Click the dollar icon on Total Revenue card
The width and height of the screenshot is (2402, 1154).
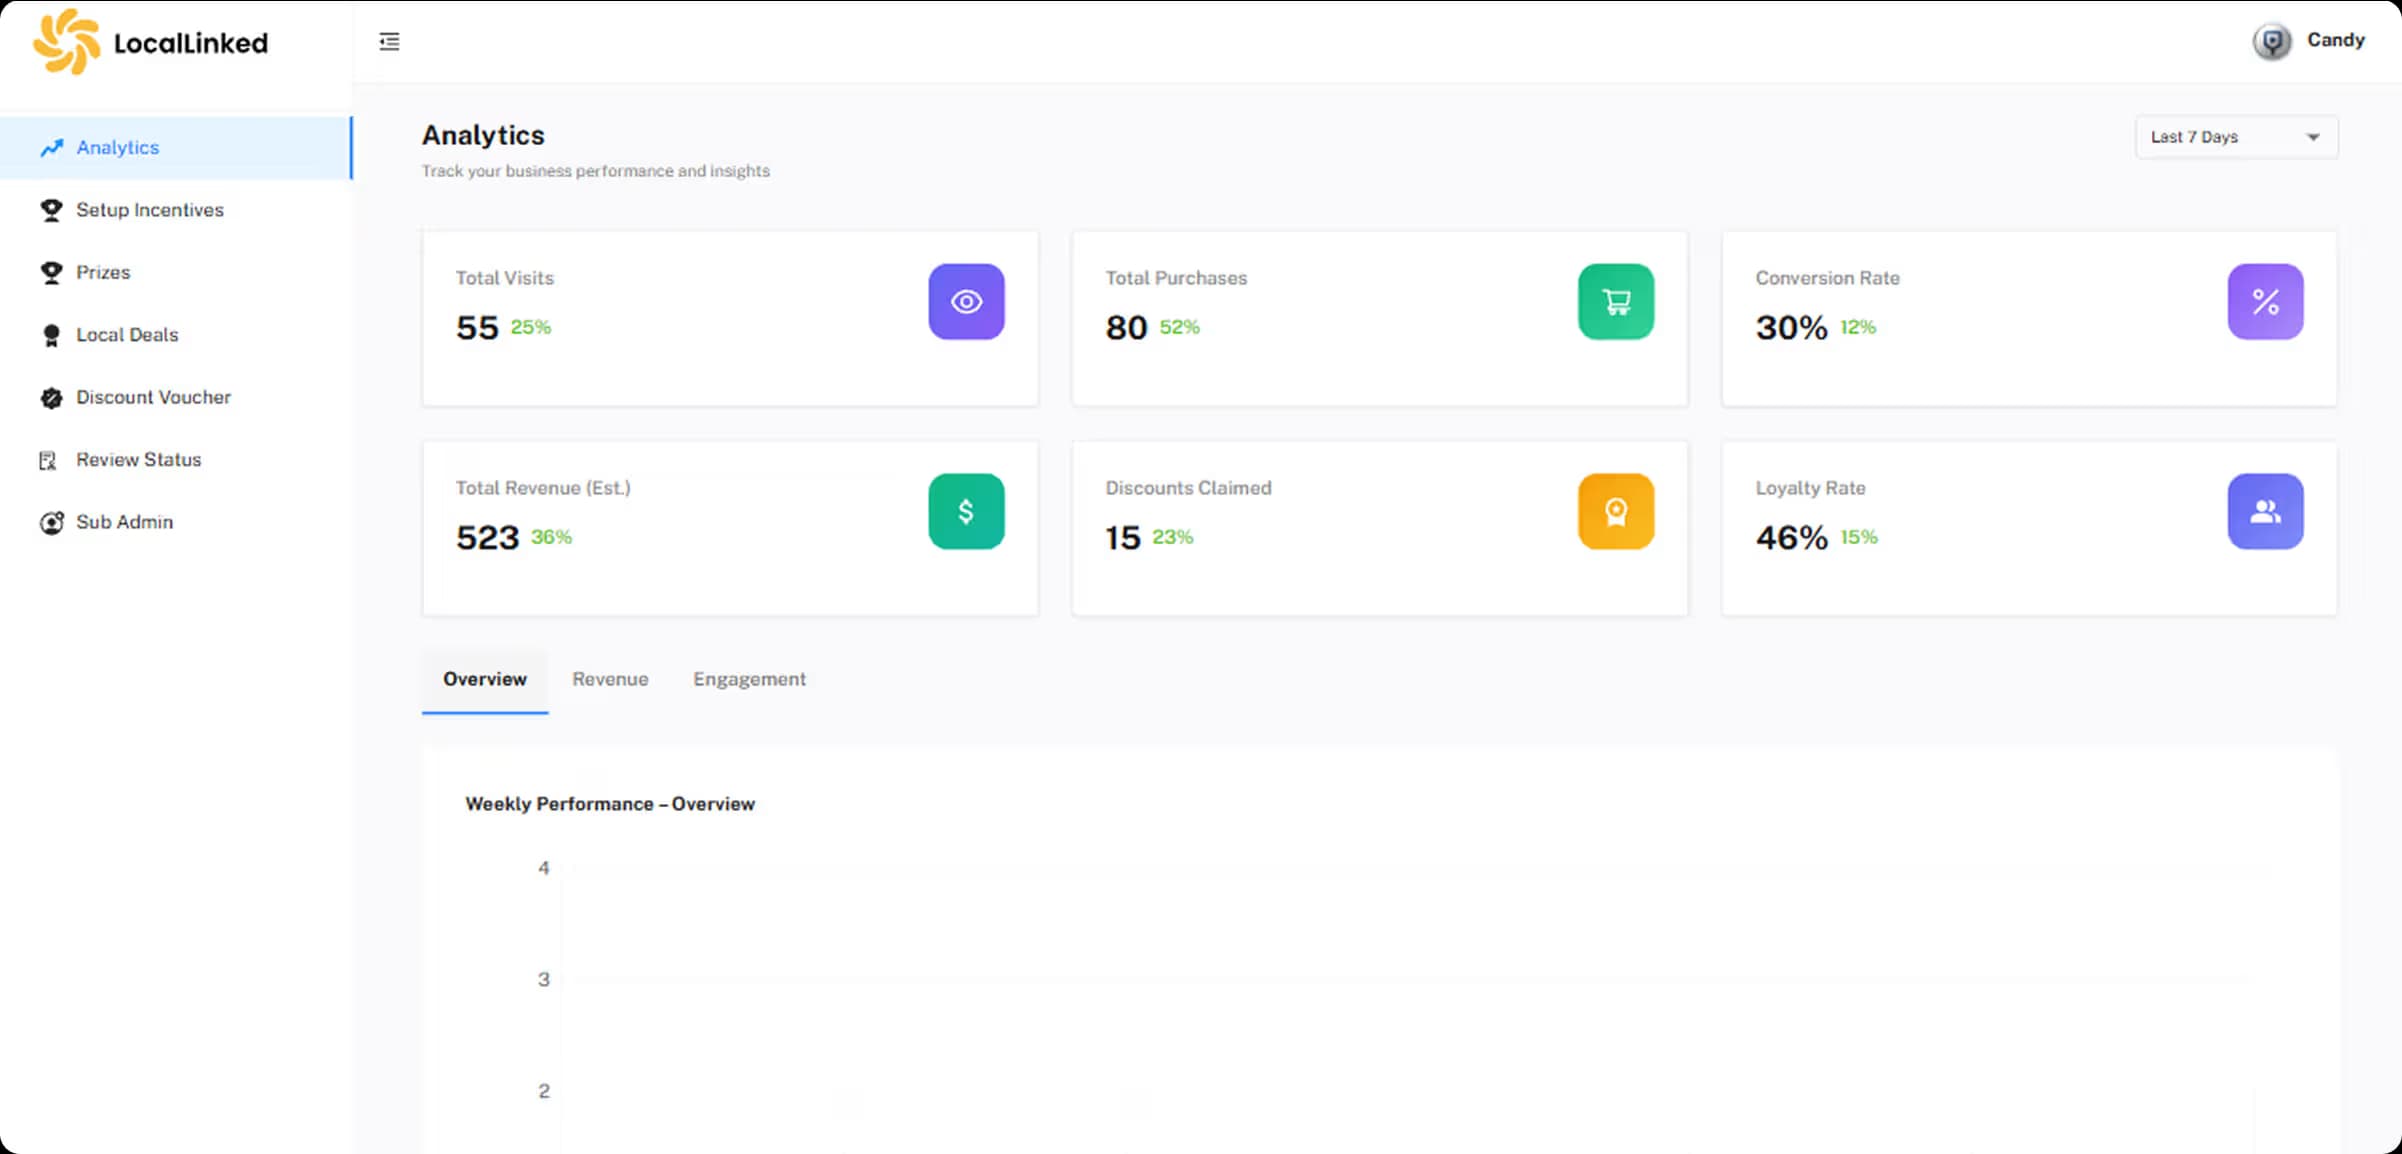[x=966, y=511]
